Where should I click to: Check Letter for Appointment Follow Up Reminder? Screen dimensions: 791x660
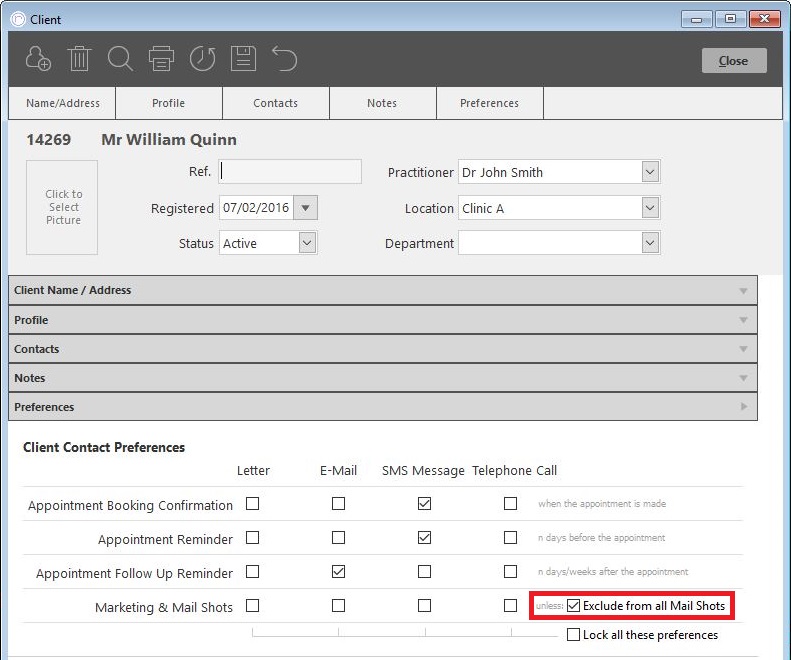click(252, 572)
